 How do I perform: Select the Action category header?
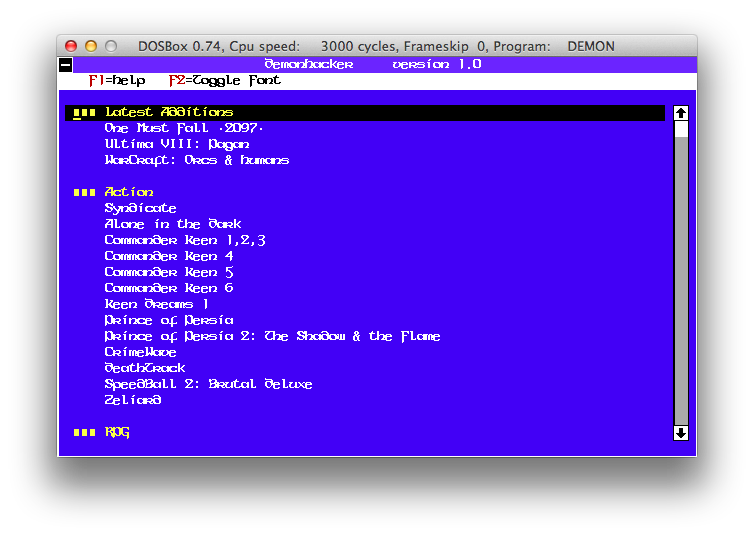tap(129, 192)
